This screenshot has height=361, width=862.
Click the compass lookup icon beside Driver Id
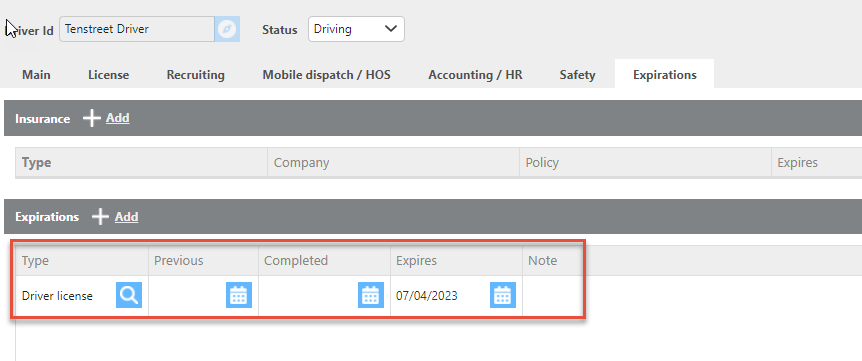click(x=227, y=29)
